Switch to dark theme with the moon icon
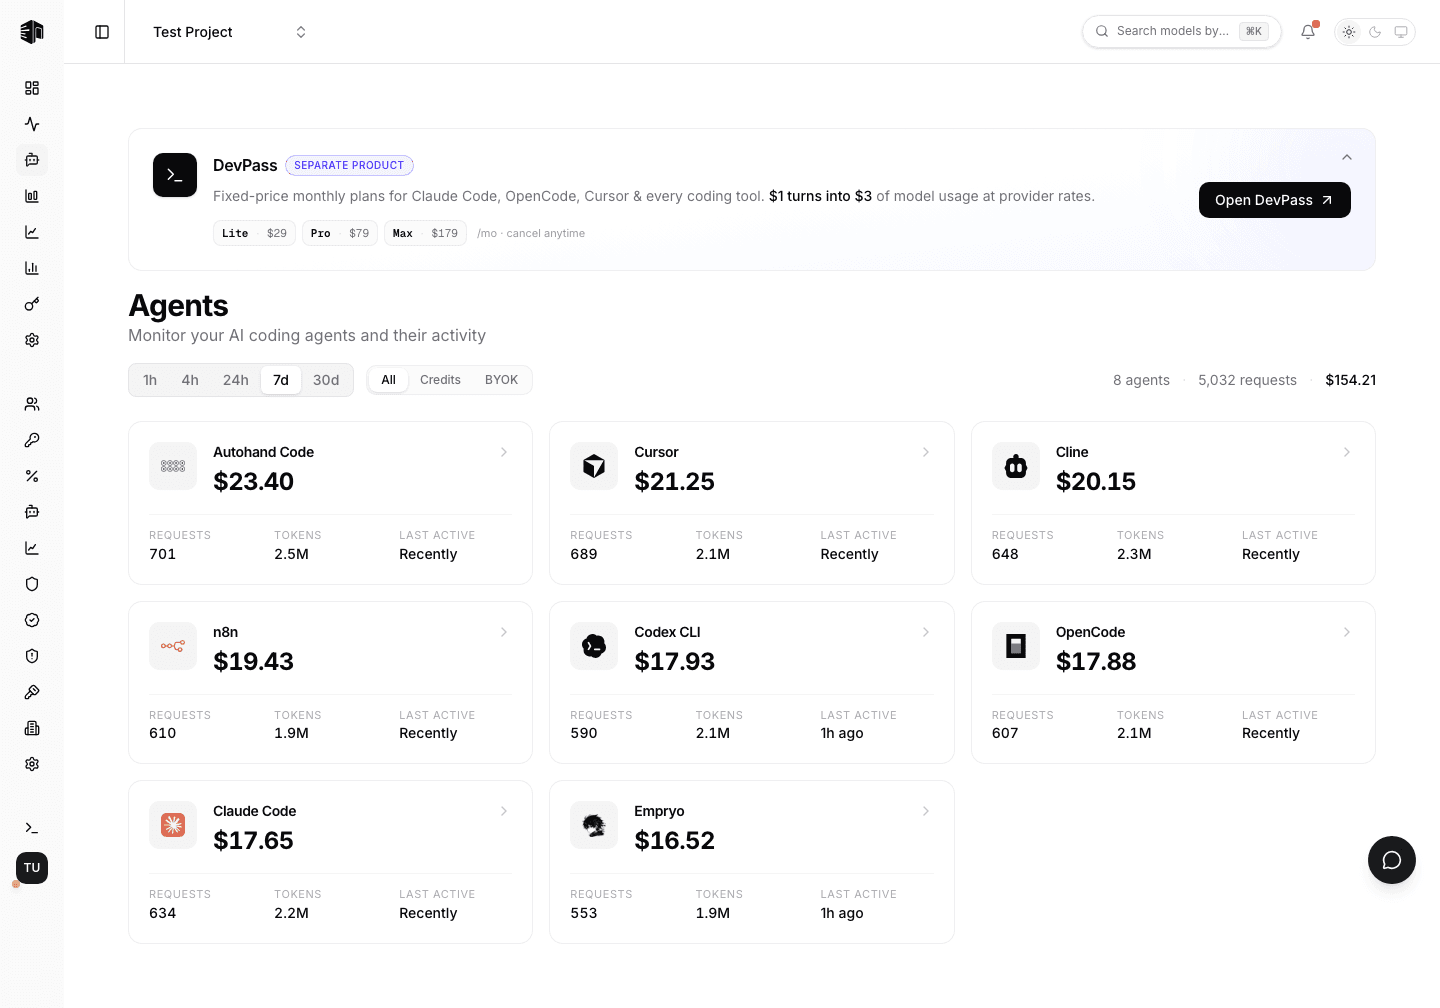The width and height of the screenshot is (1440, 1008). coord(1375,32)
